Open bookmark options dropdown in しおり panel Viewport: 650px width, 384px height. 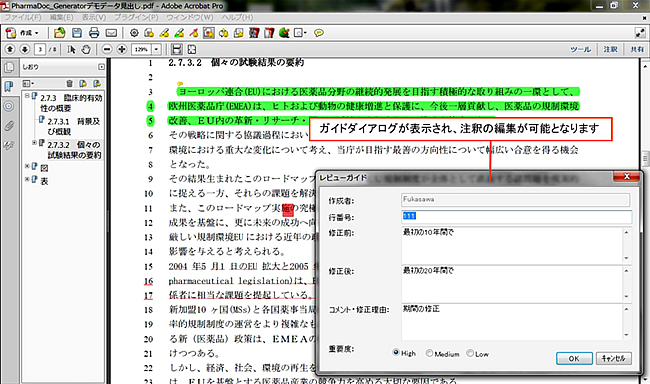pos(29,84)
